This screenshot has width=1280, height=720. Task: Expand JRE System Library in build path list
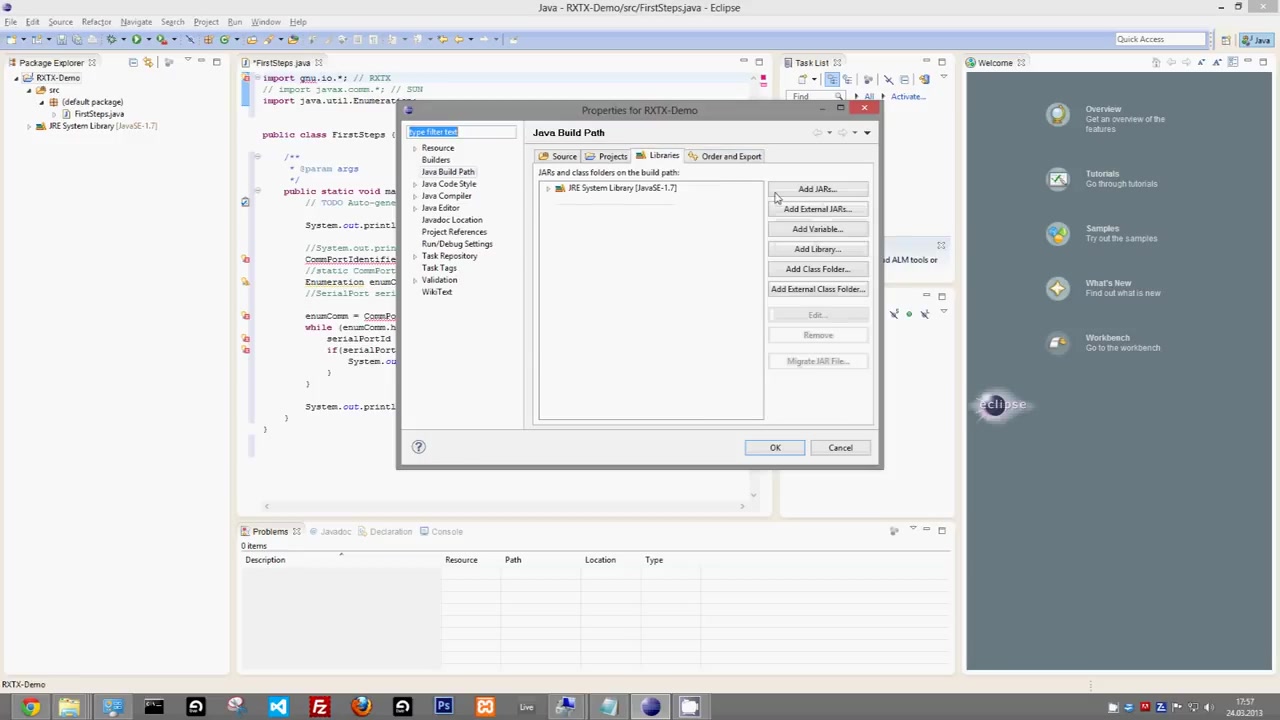pos(547,188)
